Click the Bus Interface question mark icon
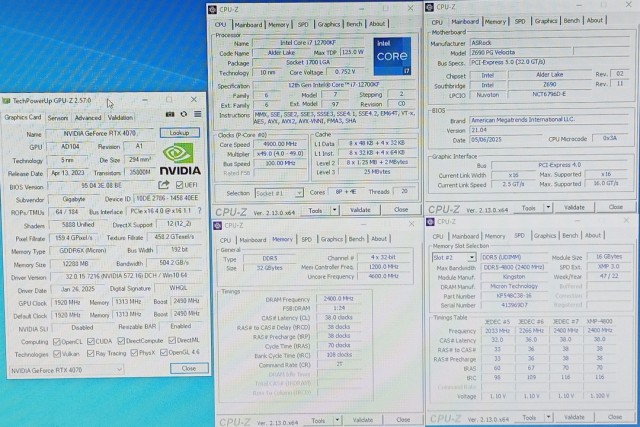The width and height of the screenshot is (640, 427). click(200, 211)
